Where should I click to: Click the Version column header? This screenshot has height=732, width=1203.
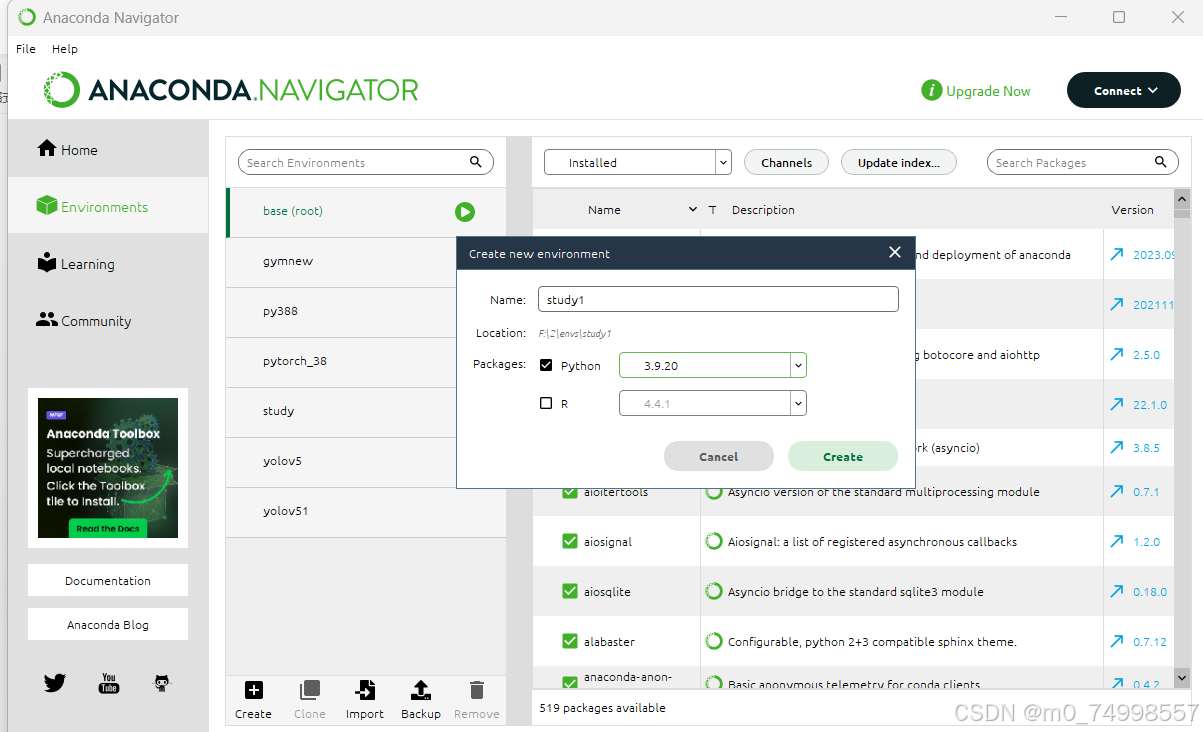pos(1132,210)
